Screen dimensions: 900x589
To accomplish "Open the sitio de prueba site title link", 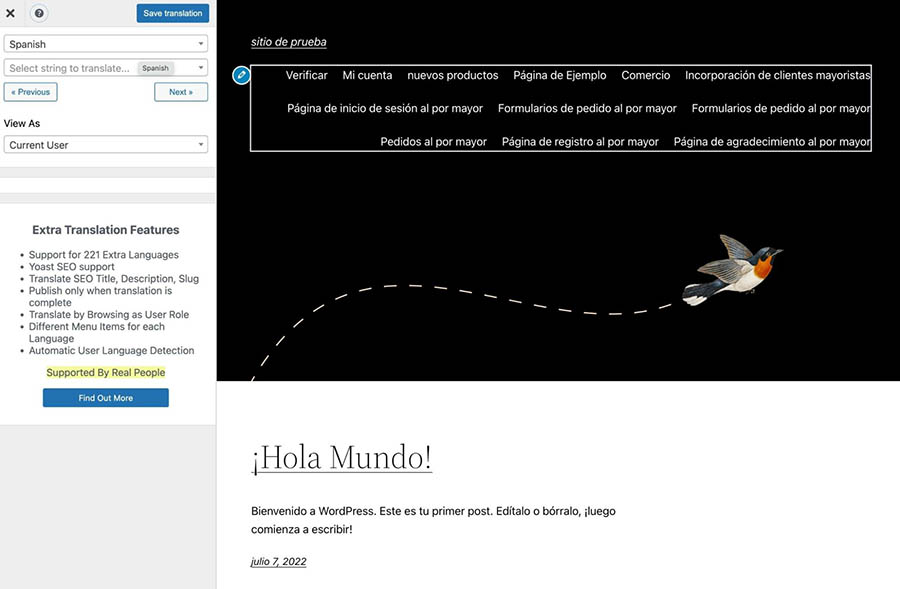I will point(288,42).
